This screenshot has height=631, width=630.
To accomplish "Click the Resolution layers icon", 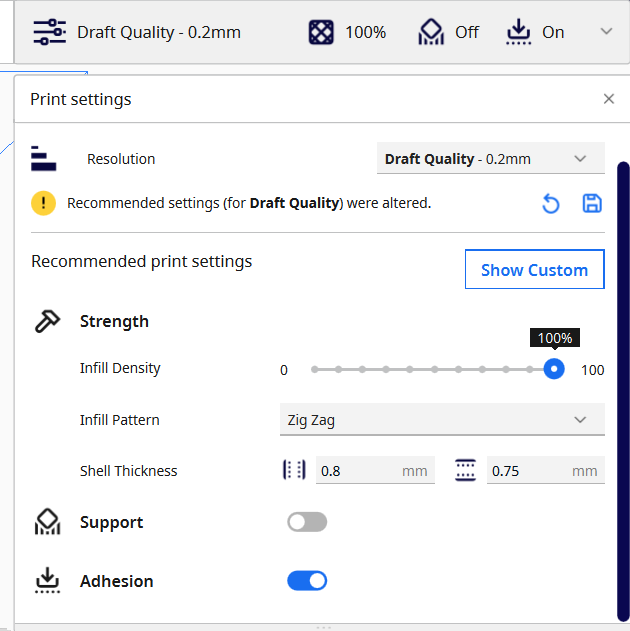I will tap(43, 158).
